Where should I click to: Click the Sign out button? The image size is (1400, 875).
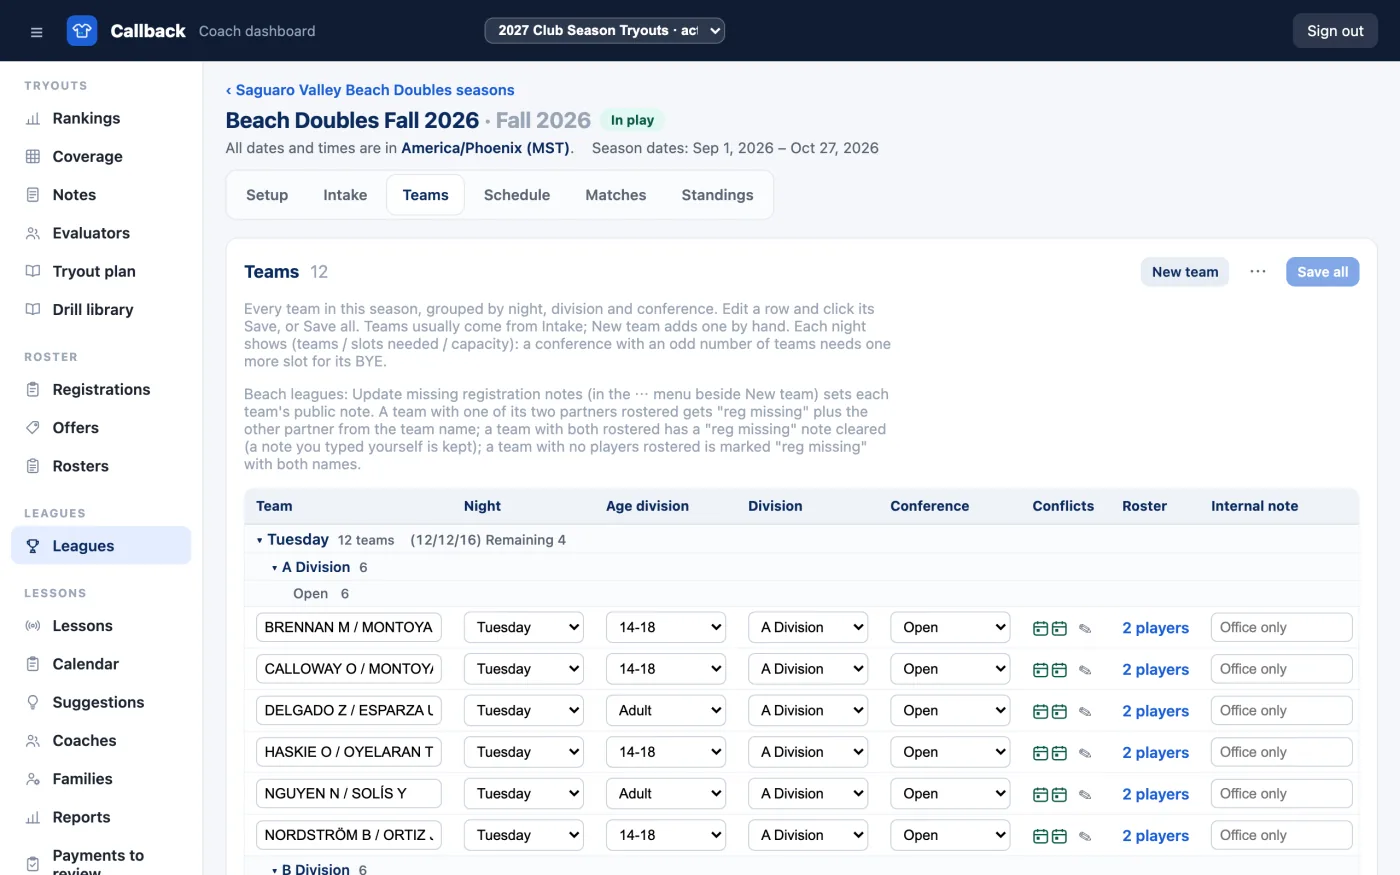click(x=1335, y=31)
